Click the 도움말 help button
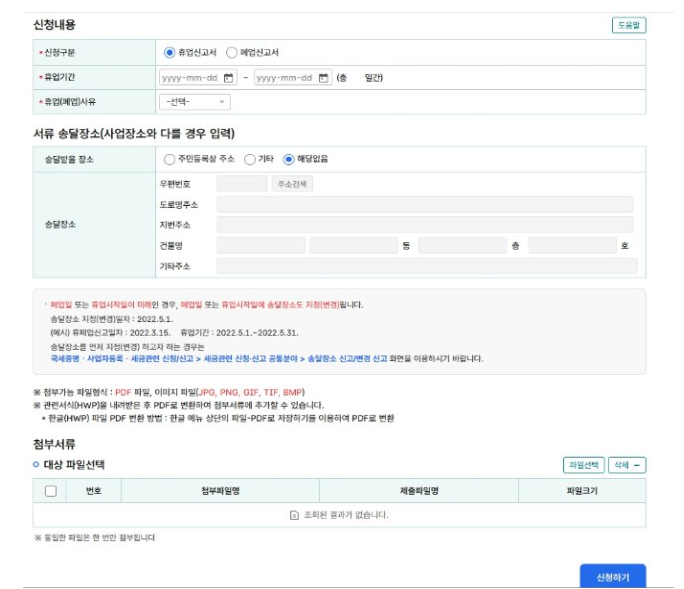The height and width of the screenshot is (589, 684). (629, 25)
